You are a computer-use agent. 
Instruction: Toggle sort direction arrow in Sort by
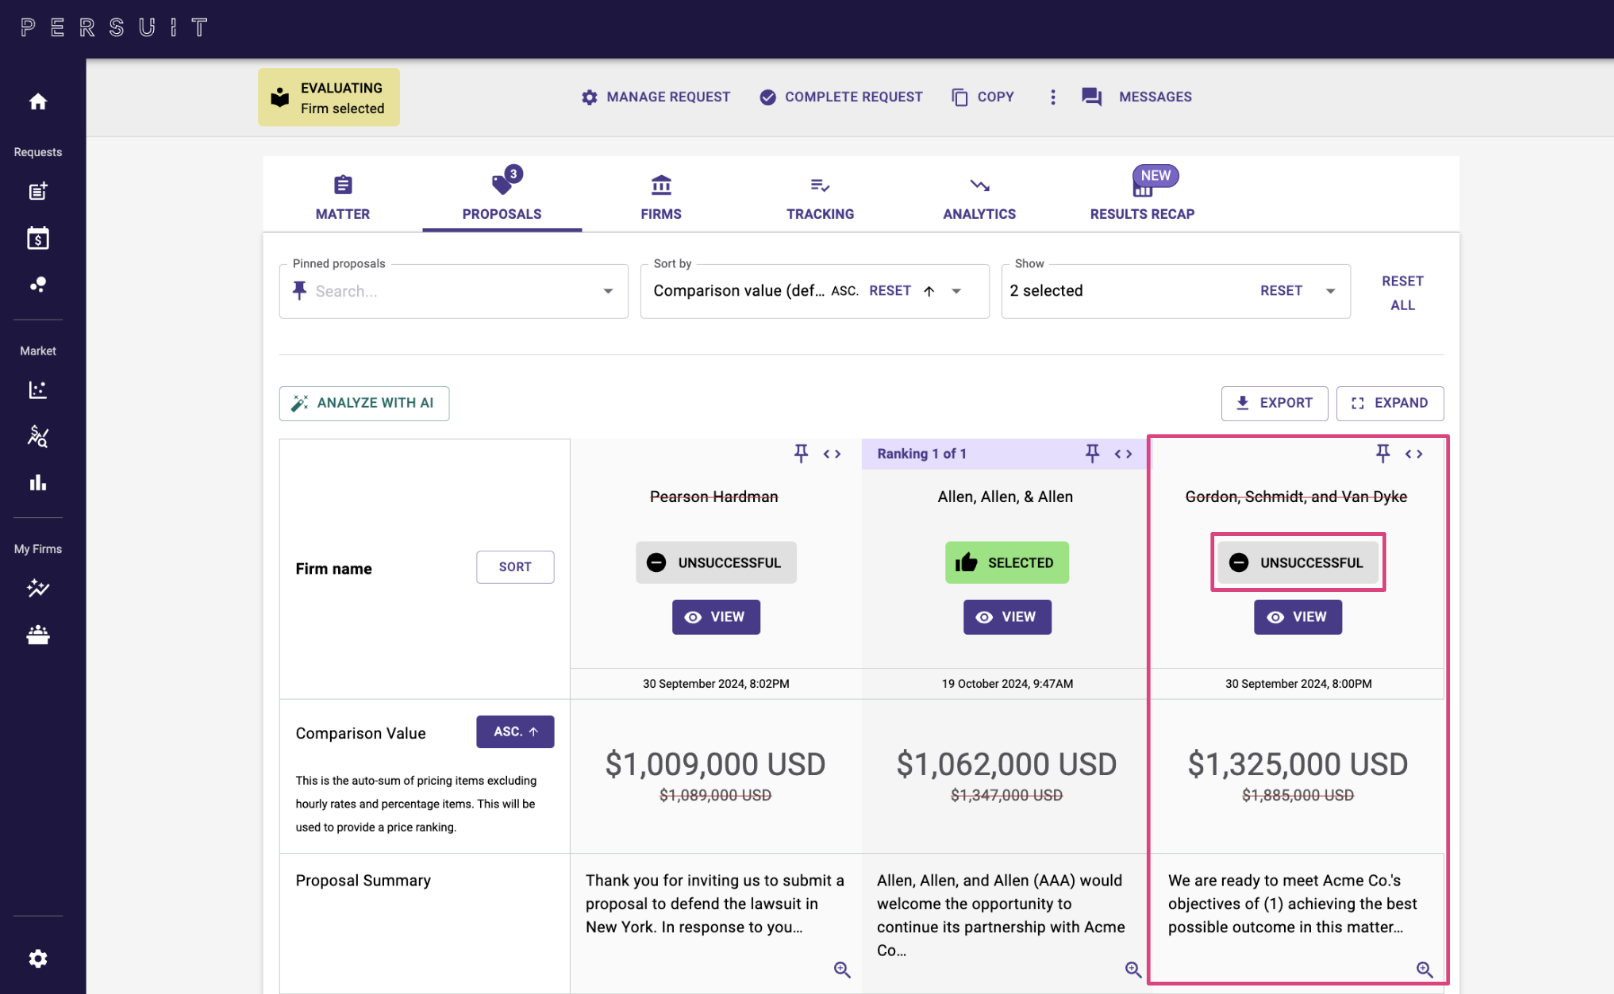[929, 291]
